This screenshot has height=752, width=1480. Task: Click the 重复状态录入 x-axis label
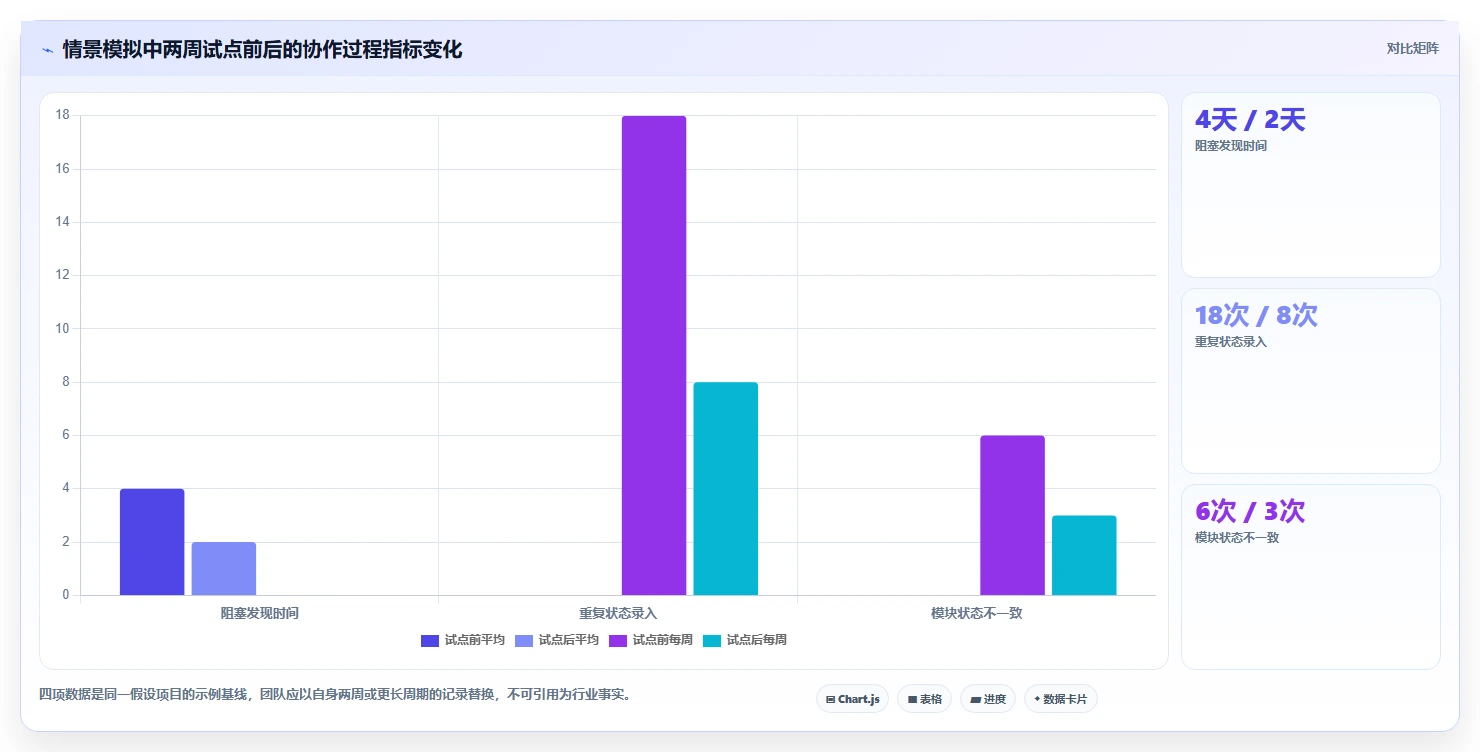point(618,613)
